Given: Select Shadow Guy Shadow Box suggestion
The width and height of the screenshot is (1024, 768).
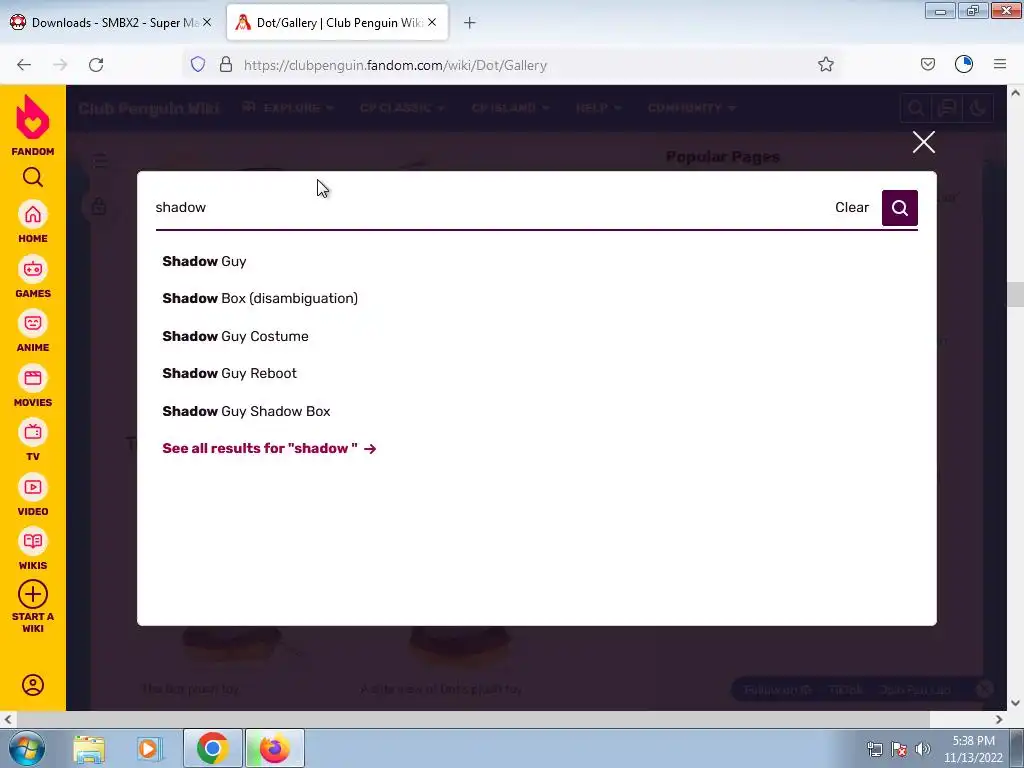Looking at the screenshot, I should tap(246, 411).
